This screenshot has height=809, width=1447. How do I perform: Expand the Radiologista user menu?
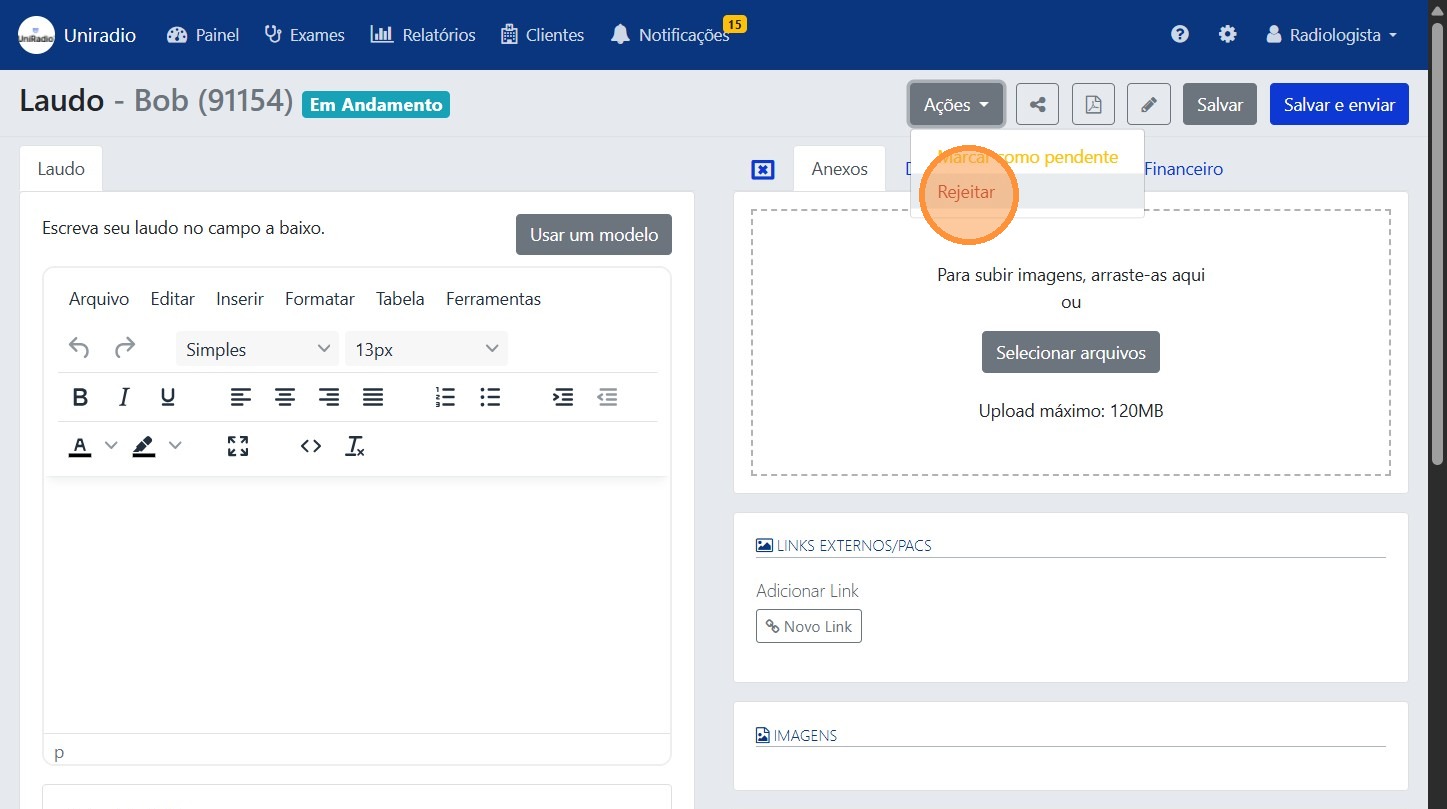[x=1331, y=35]
